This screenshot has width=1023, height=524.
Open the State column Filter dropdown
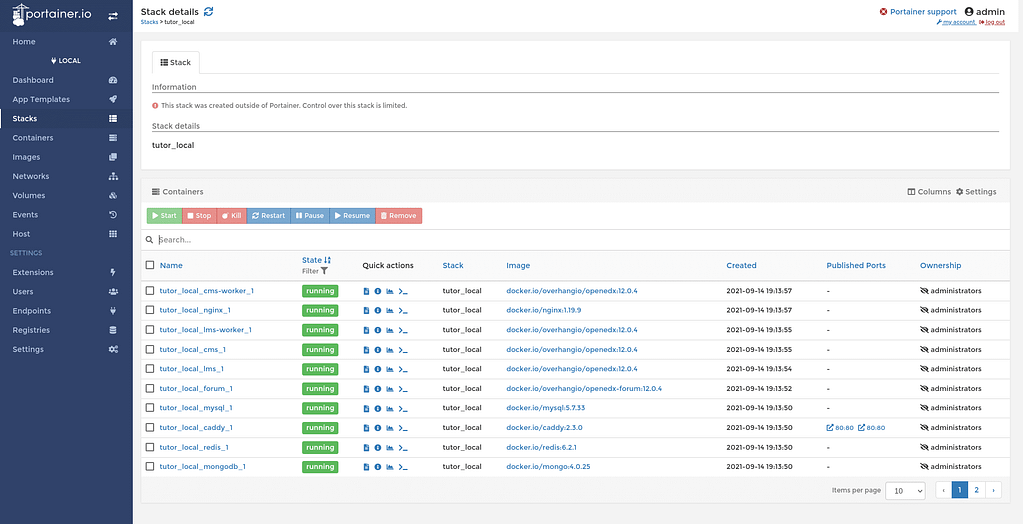315,271
